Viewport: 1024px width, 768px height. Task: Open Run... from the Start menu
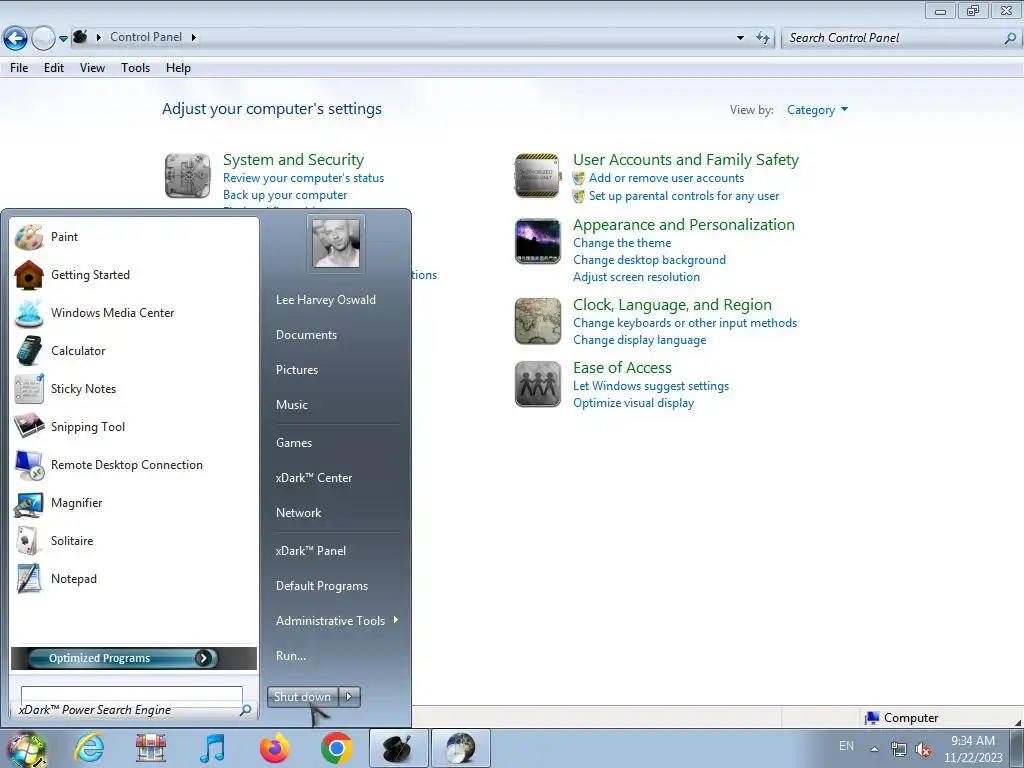[291, 656]
